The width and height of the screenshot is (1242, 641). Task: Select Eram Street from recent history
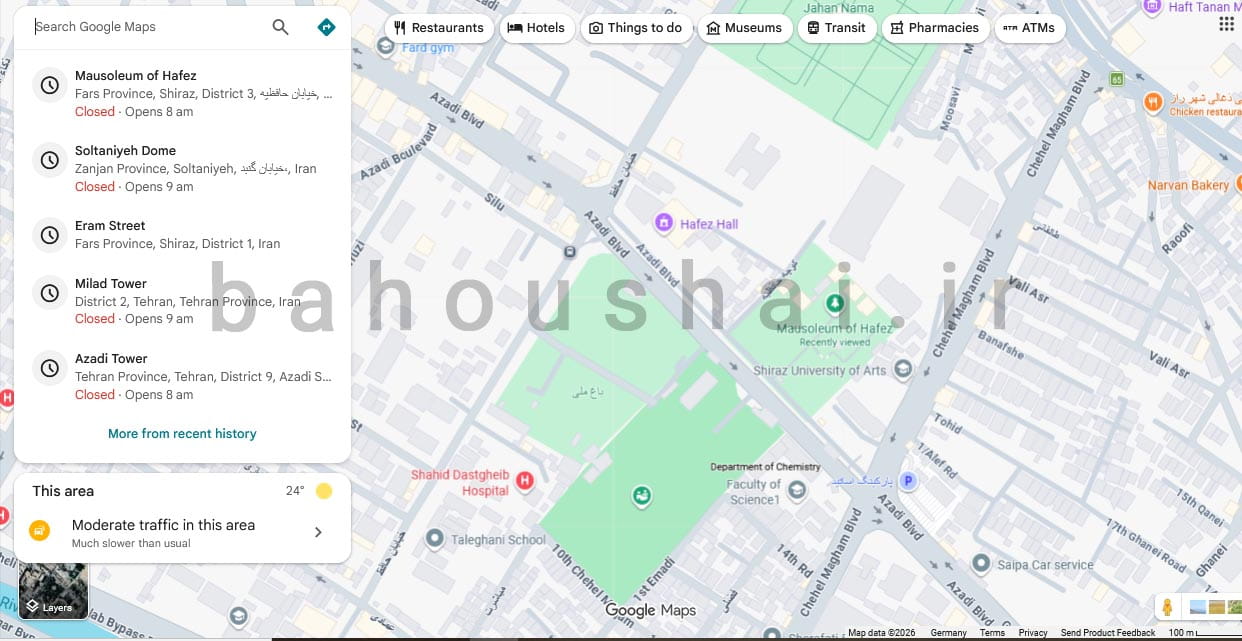pos(182,235)
